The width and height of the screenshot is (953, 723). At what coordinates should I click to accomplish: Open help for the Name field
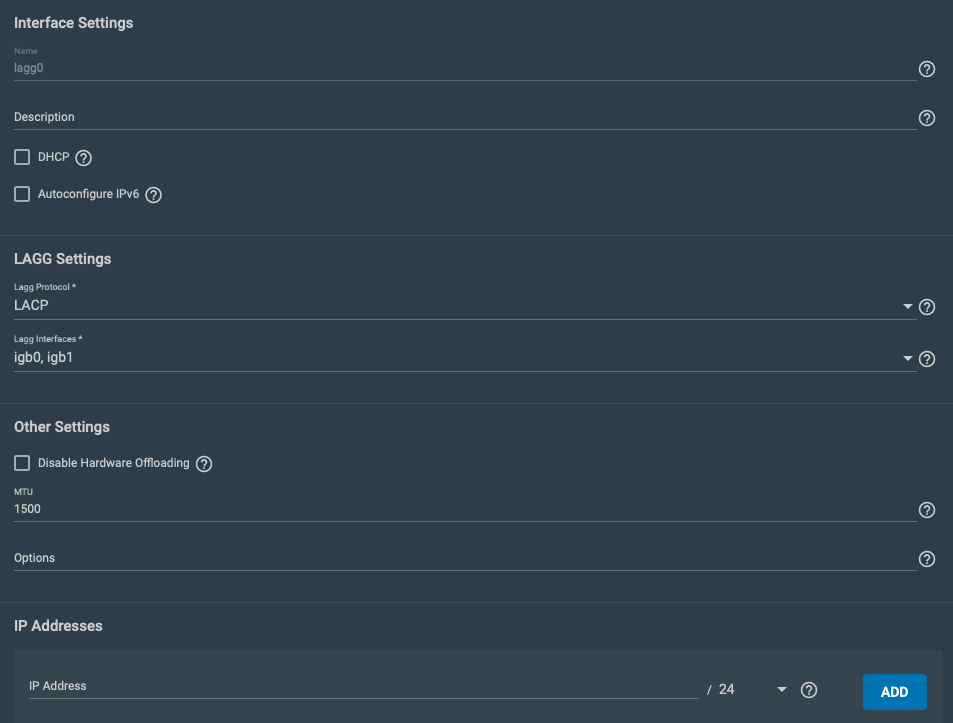[926, 69]
